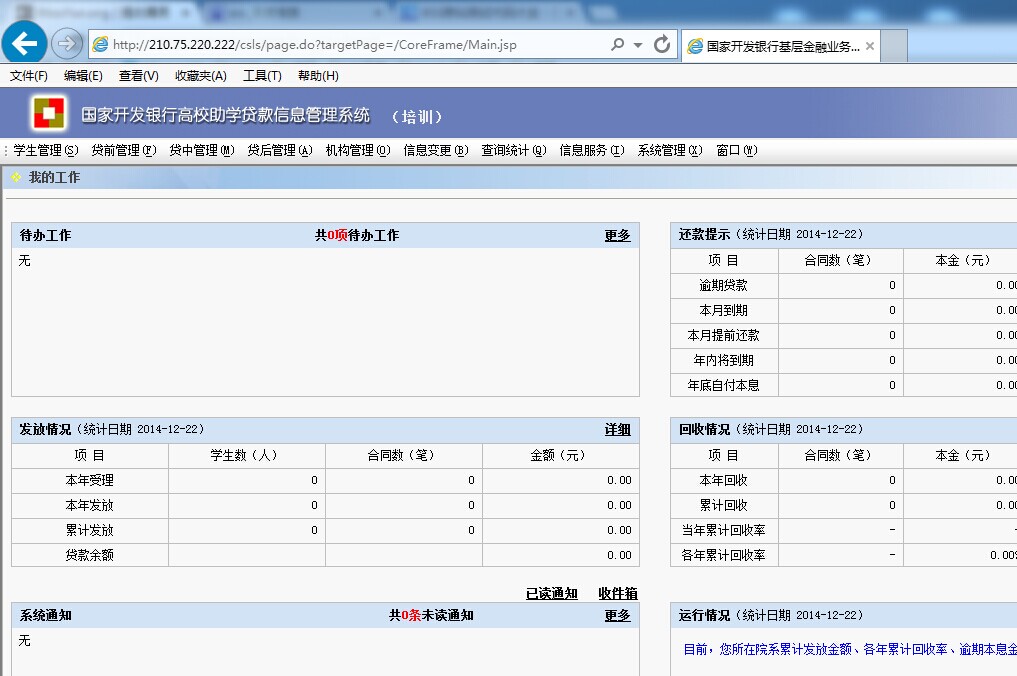Click the China Development Bank logo
Viewport: 1017px width, 676px height.
(x=49, y=113)
